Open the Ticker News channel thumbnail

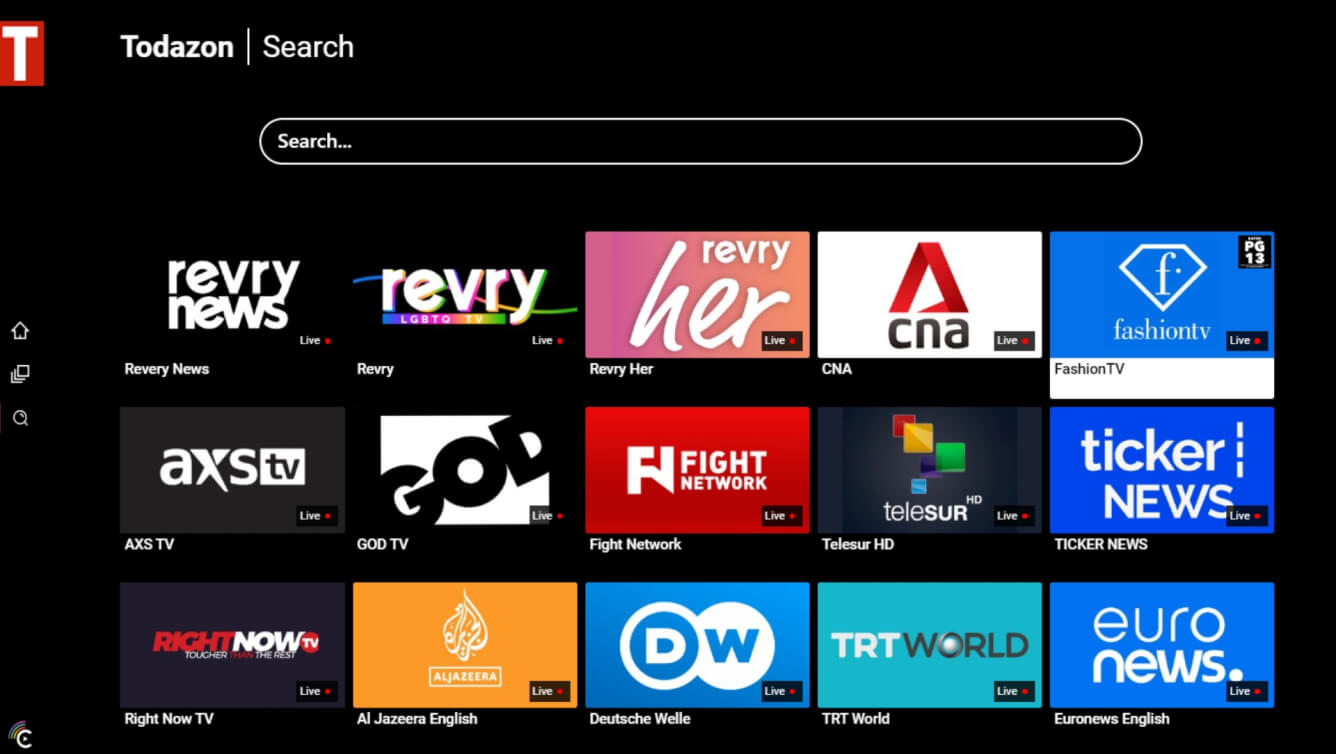tap(1162, 470)
